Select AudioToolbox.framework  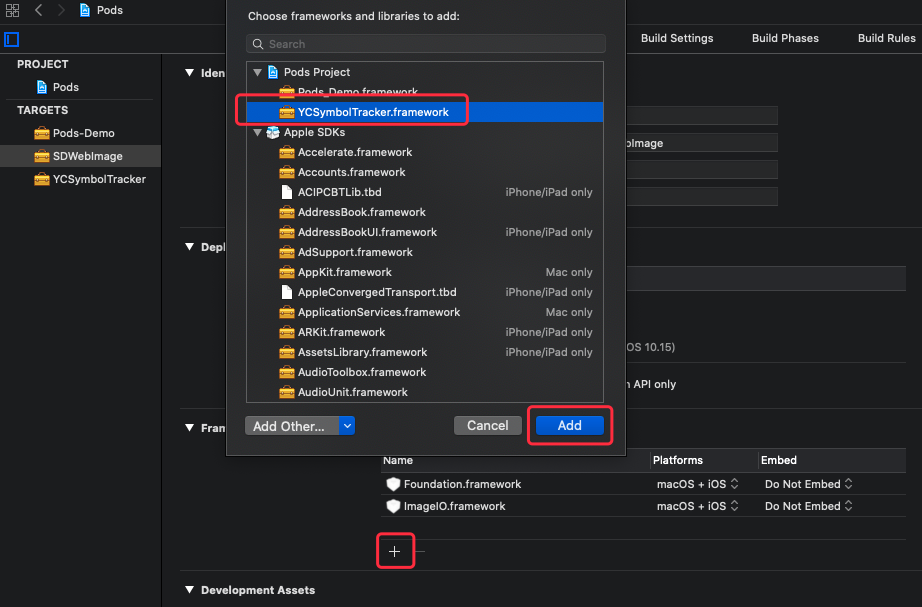[x=425, y=372]
